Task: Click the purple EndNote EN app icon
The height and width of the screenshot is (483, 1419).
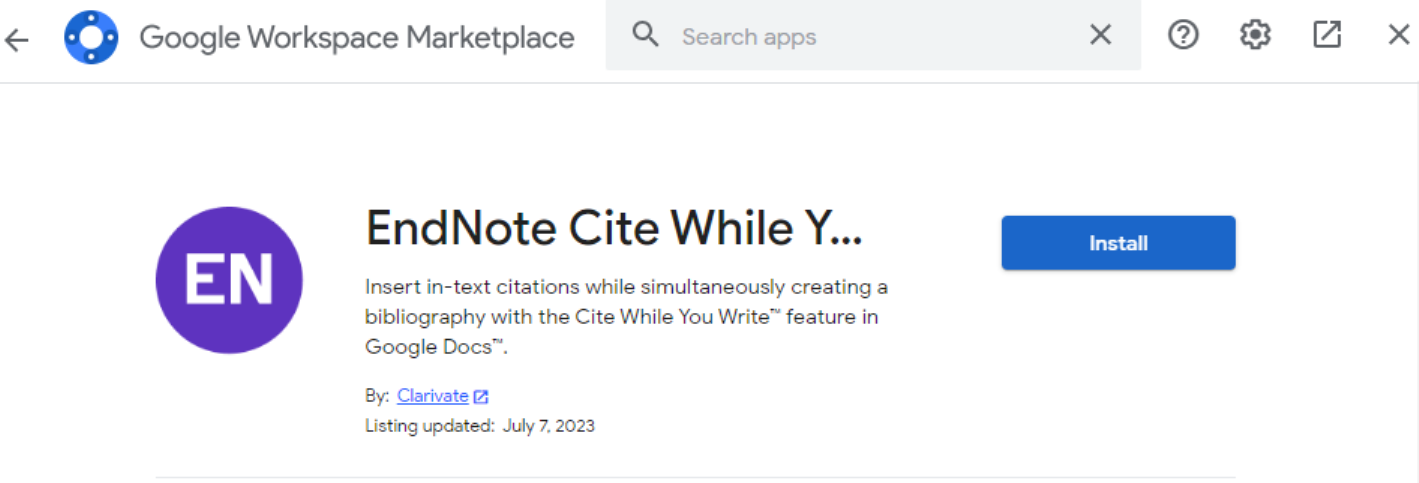Action: tap(229, 280)
